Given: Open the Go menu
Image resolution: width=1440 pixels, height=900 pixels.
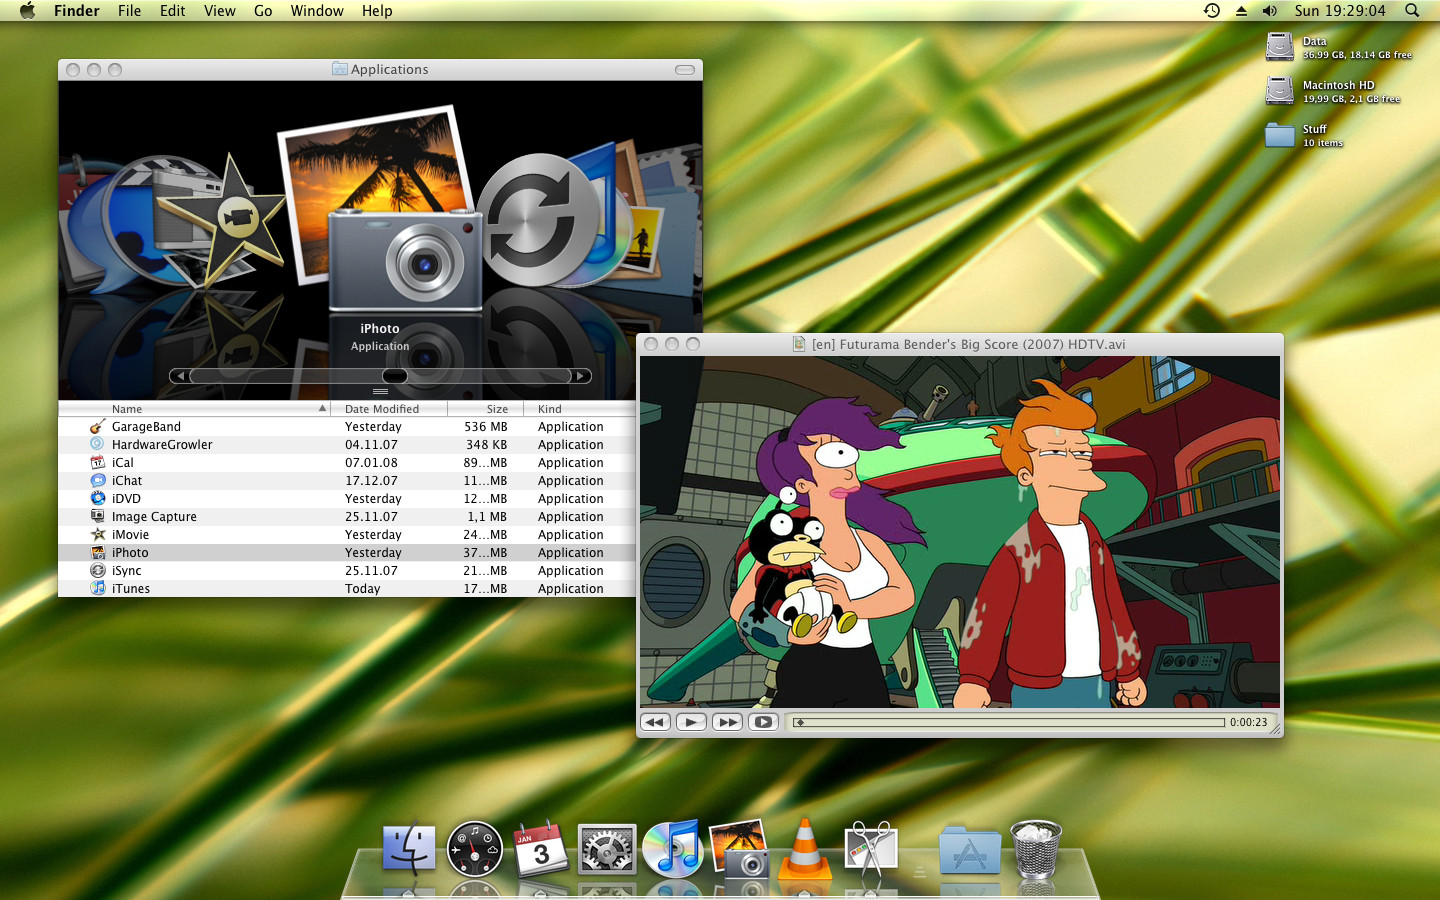Looking at the screenshot, I should coord(263,11).
